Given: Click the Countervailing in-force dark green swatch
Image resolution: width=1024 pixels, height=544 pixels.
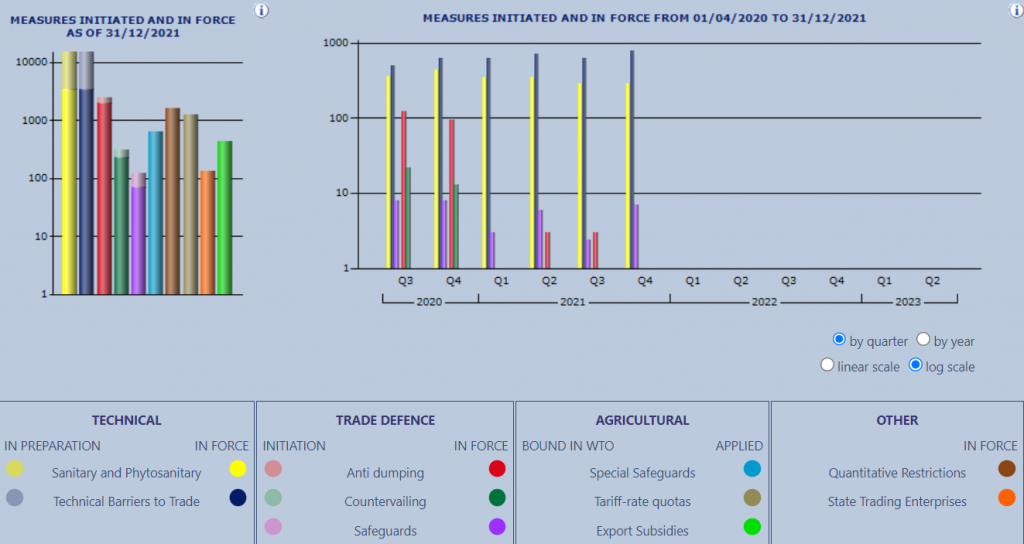Looking at the screenshot, I should click(498, 498).
